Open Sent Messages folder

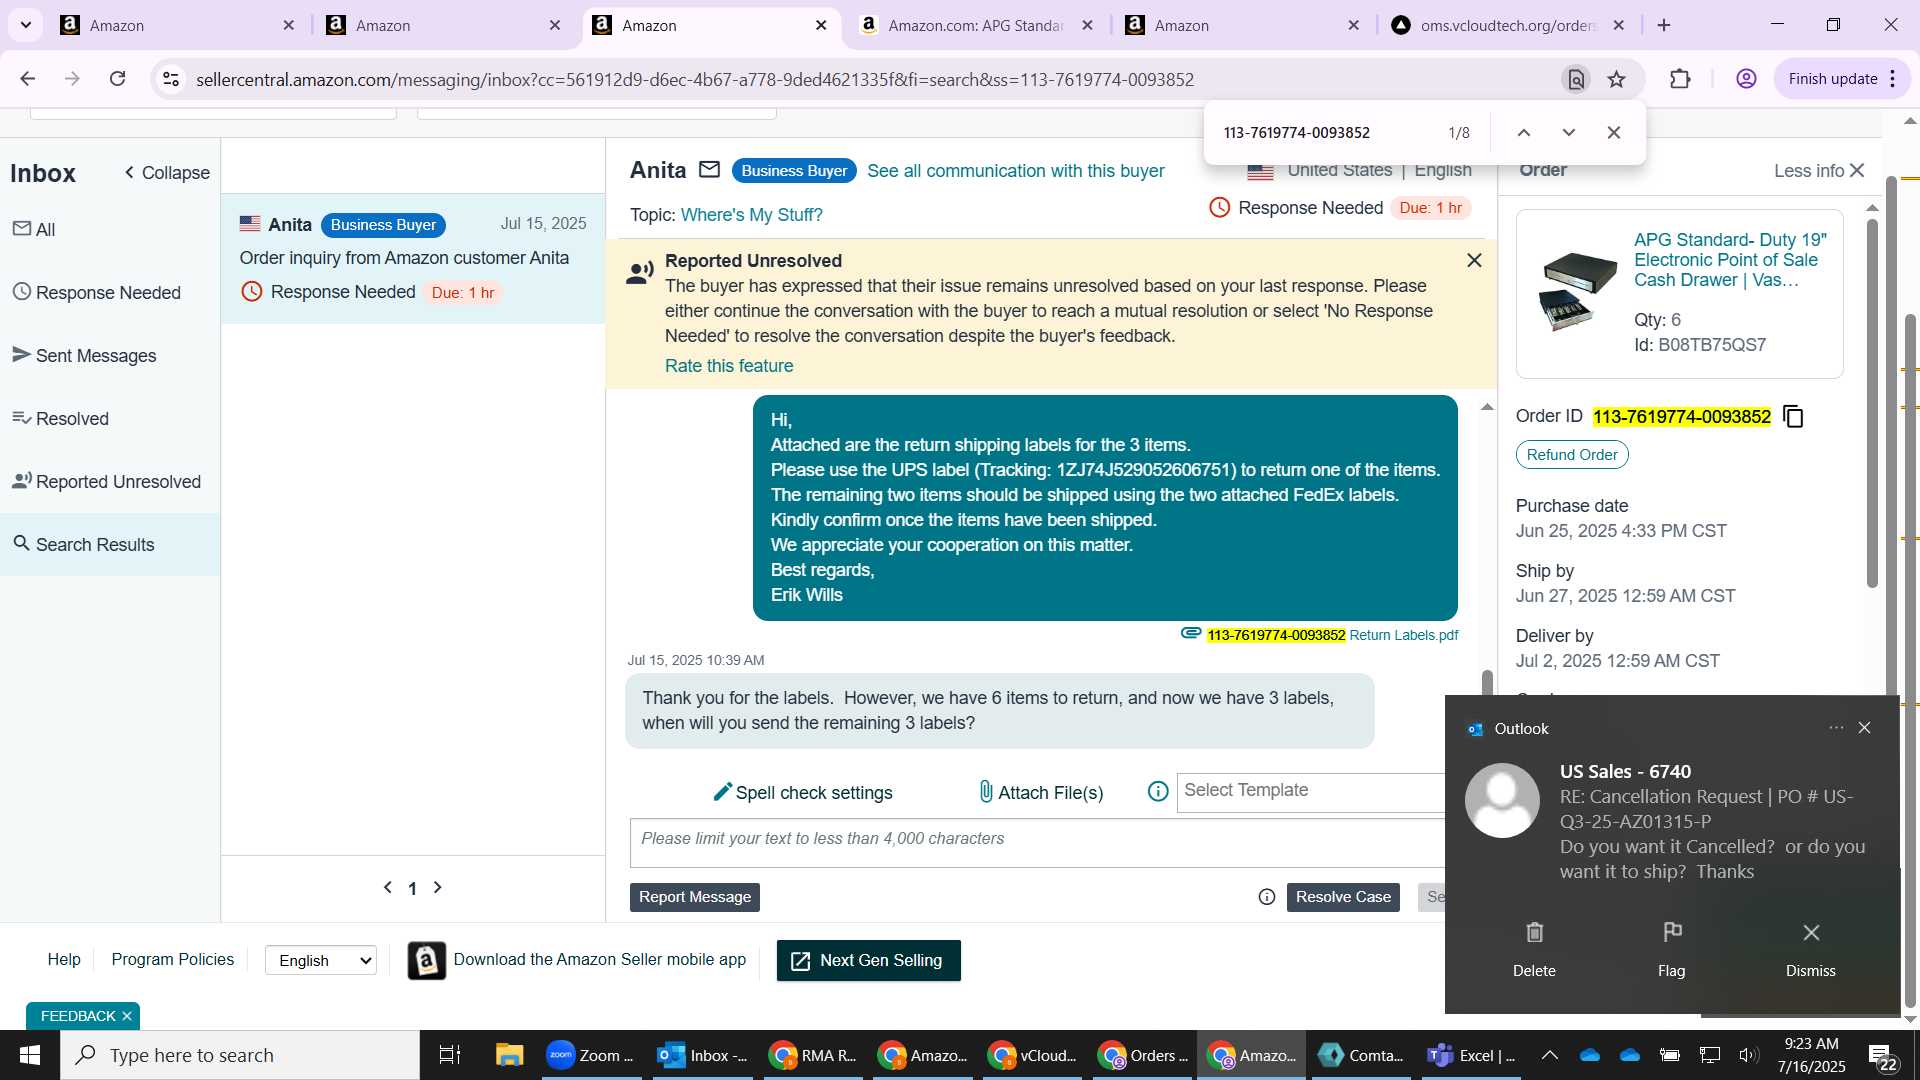[x=85, y=355]
